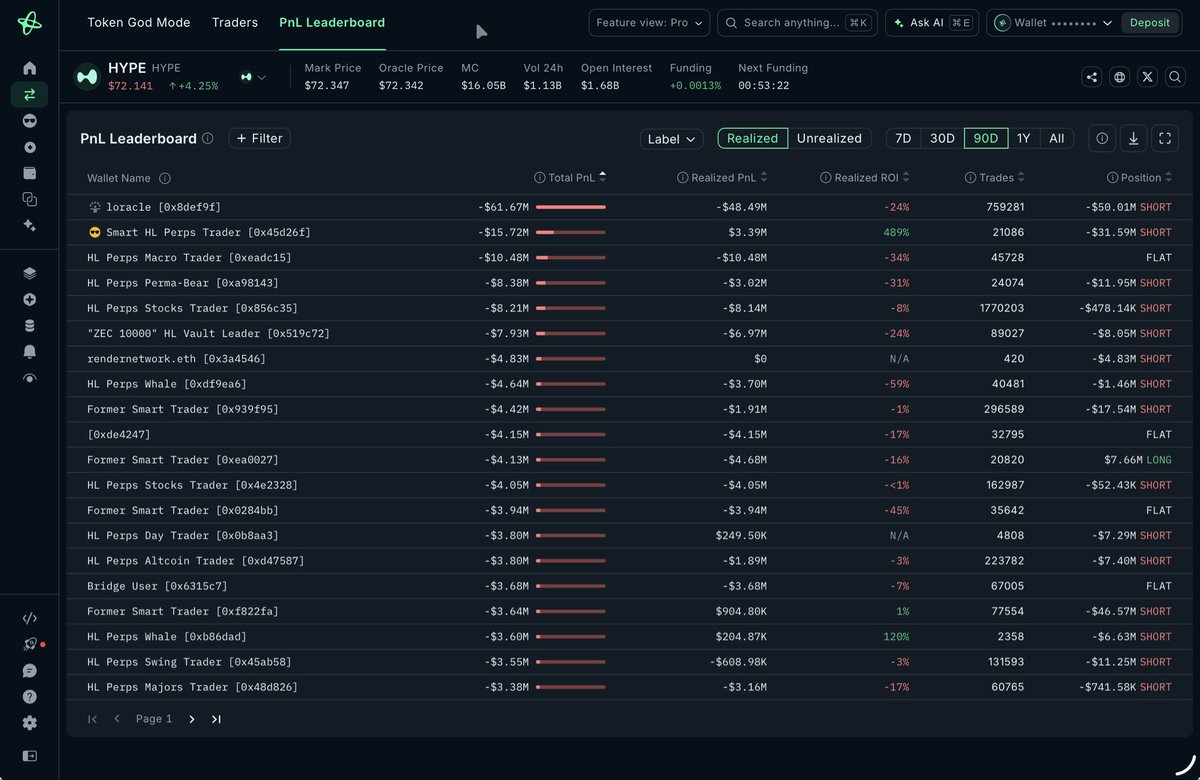Expand the Feature view: Pro dropdown
The height and width of the screenshot is (780, 1200).
649,23
